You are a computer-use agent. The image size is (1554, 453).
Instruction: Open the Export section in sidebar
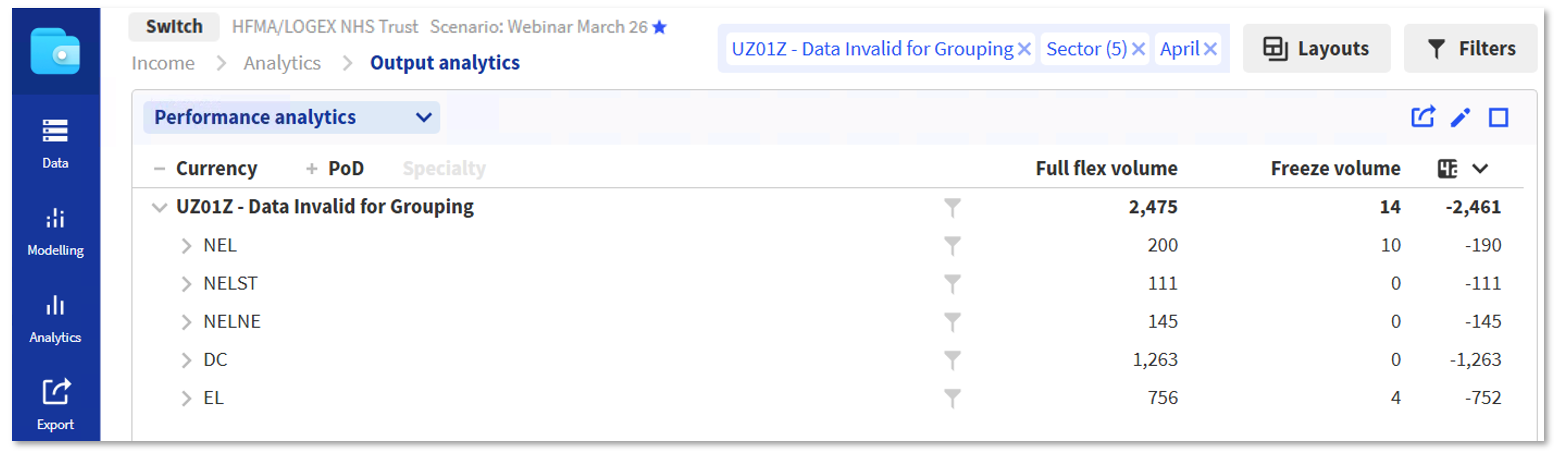pyautogui.click(x=55, y=403)
